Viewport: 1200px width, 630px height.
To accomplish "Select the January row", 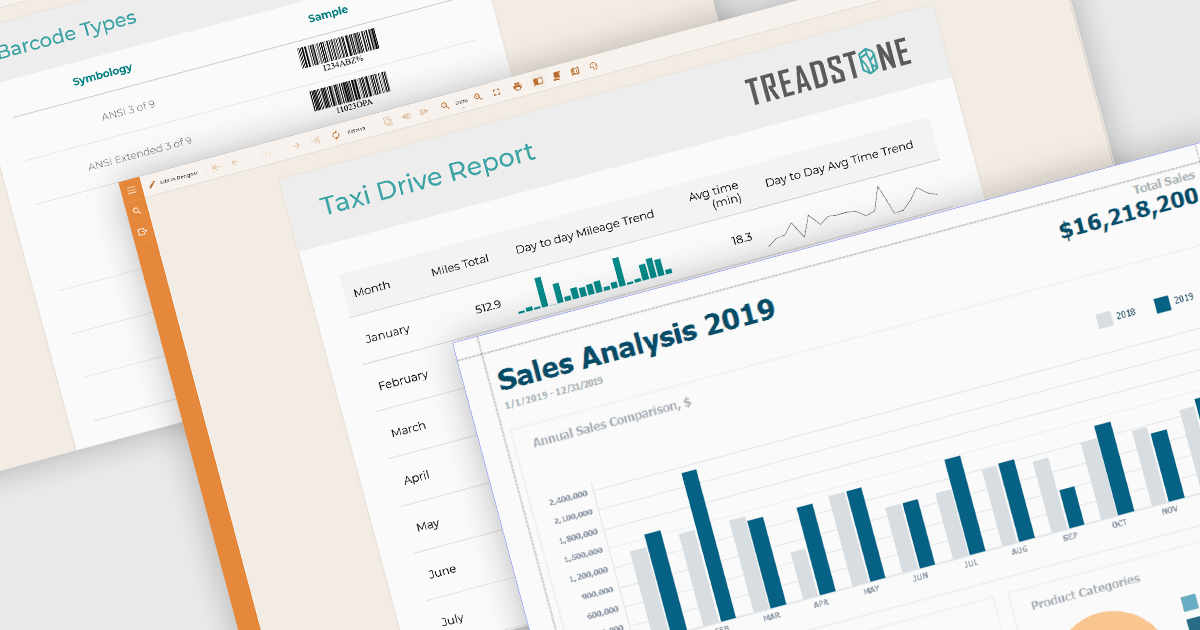I will pyautogui.click(x=387, y=333).
